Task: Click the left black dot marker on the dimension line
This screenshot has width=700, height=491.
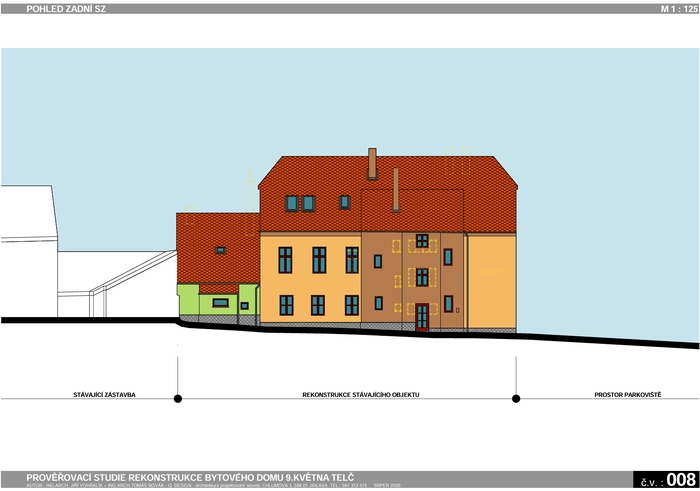Action: tap(178, 398)
